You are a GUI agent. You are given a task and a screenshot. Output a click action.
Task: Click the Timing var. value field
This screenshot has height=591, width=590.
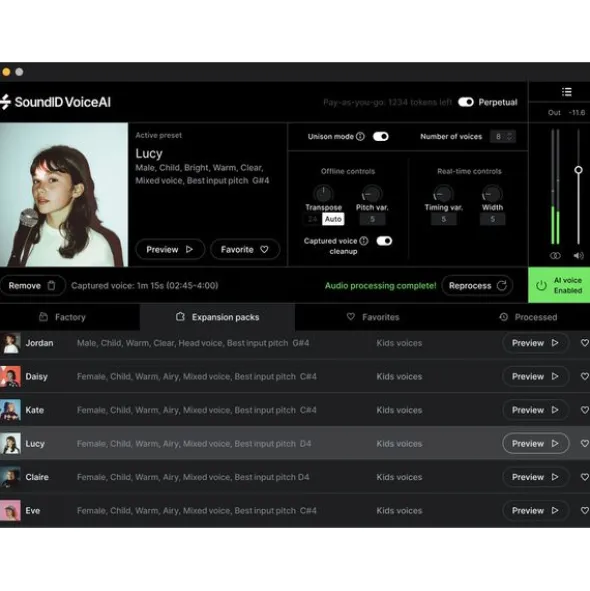click(443, 219)
